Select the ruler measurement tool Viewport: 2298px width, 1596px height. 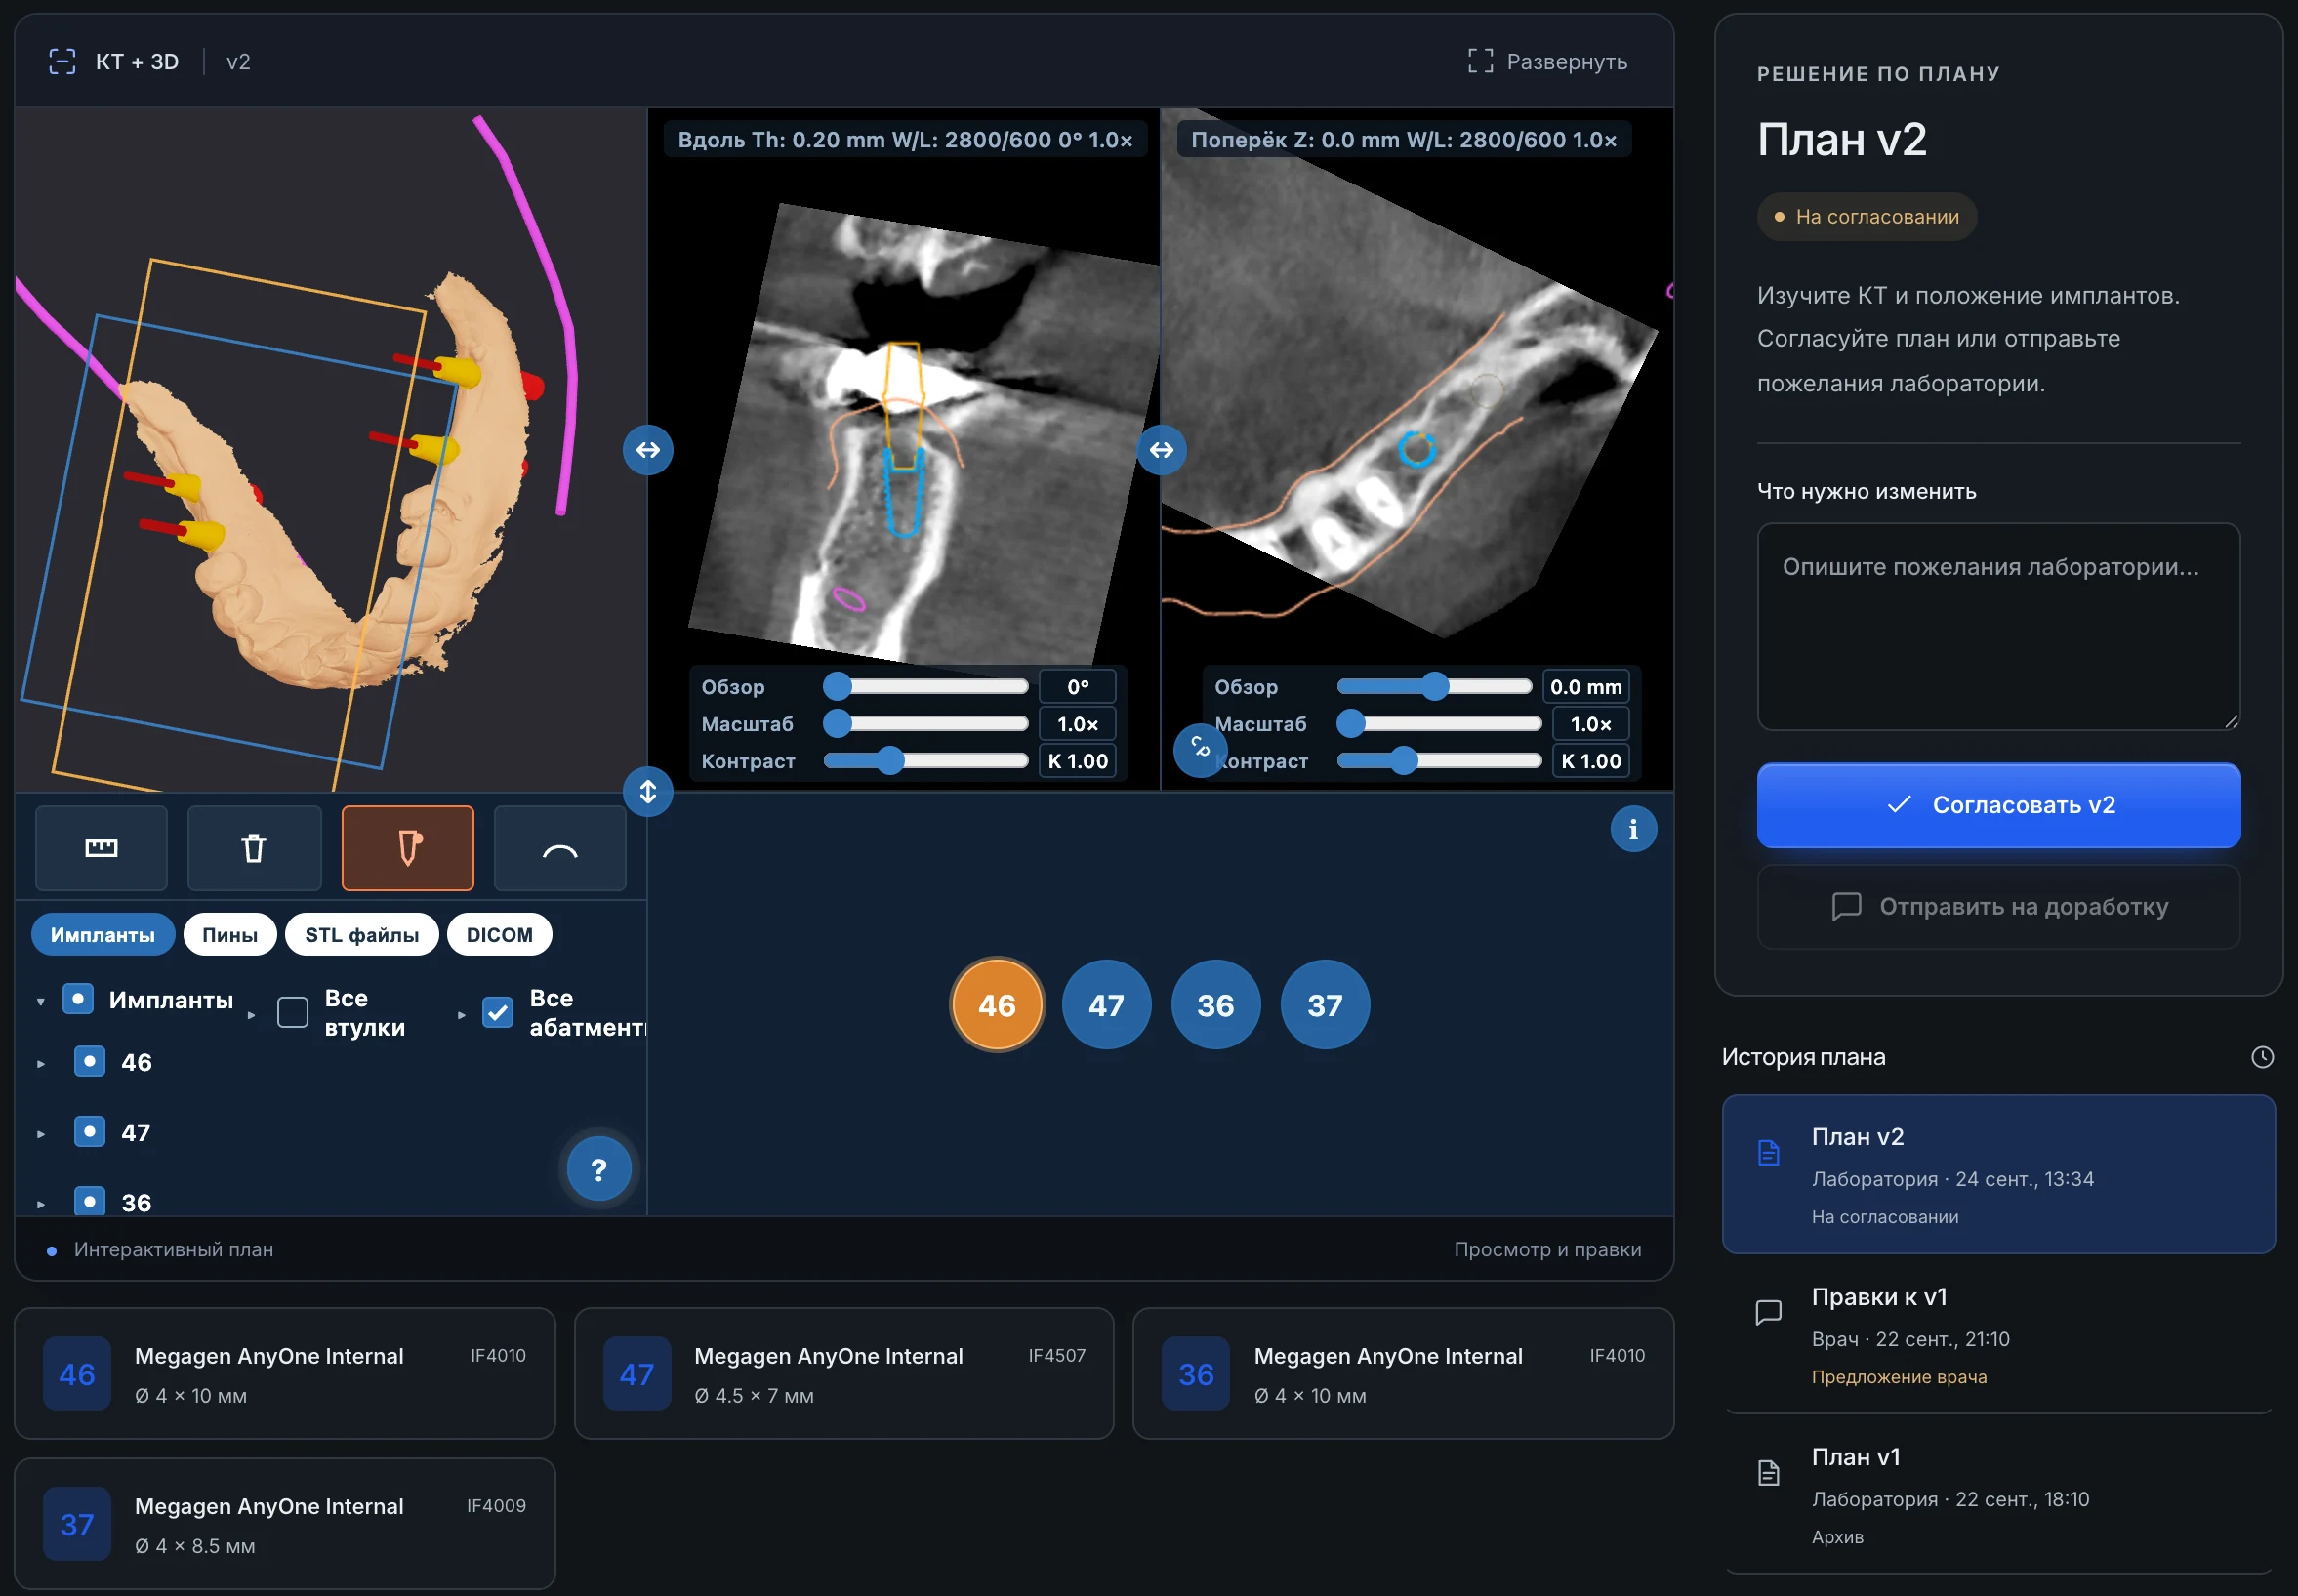point(101,848)
